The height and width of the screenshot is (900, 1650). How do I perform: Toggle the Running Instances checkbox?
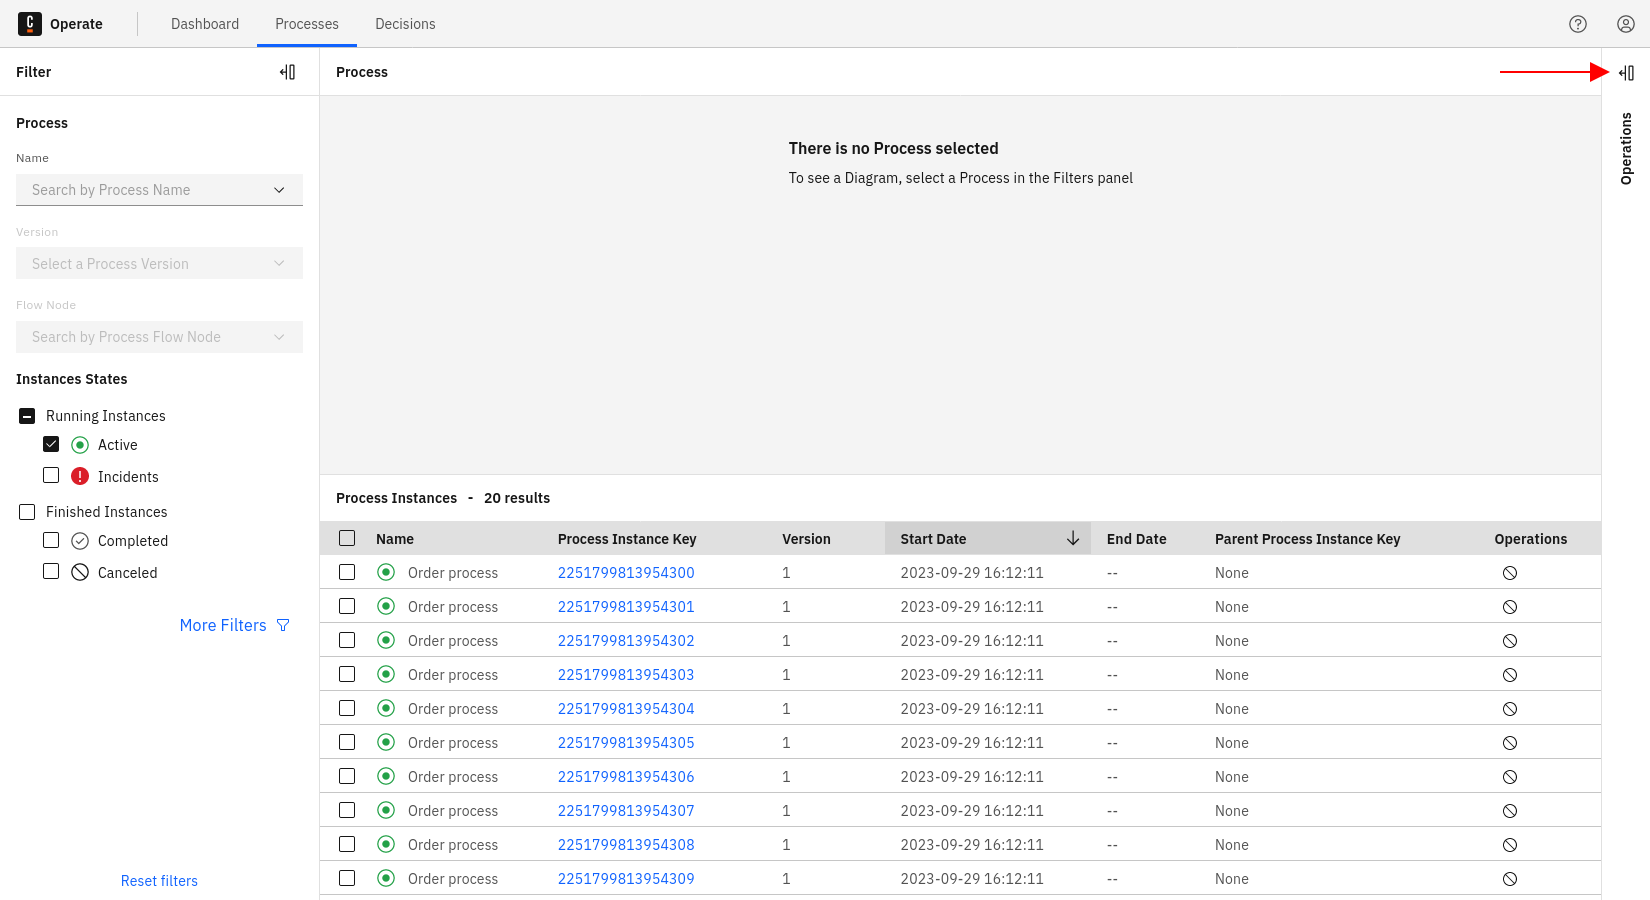pyautogui.click(x=27, y=415)
